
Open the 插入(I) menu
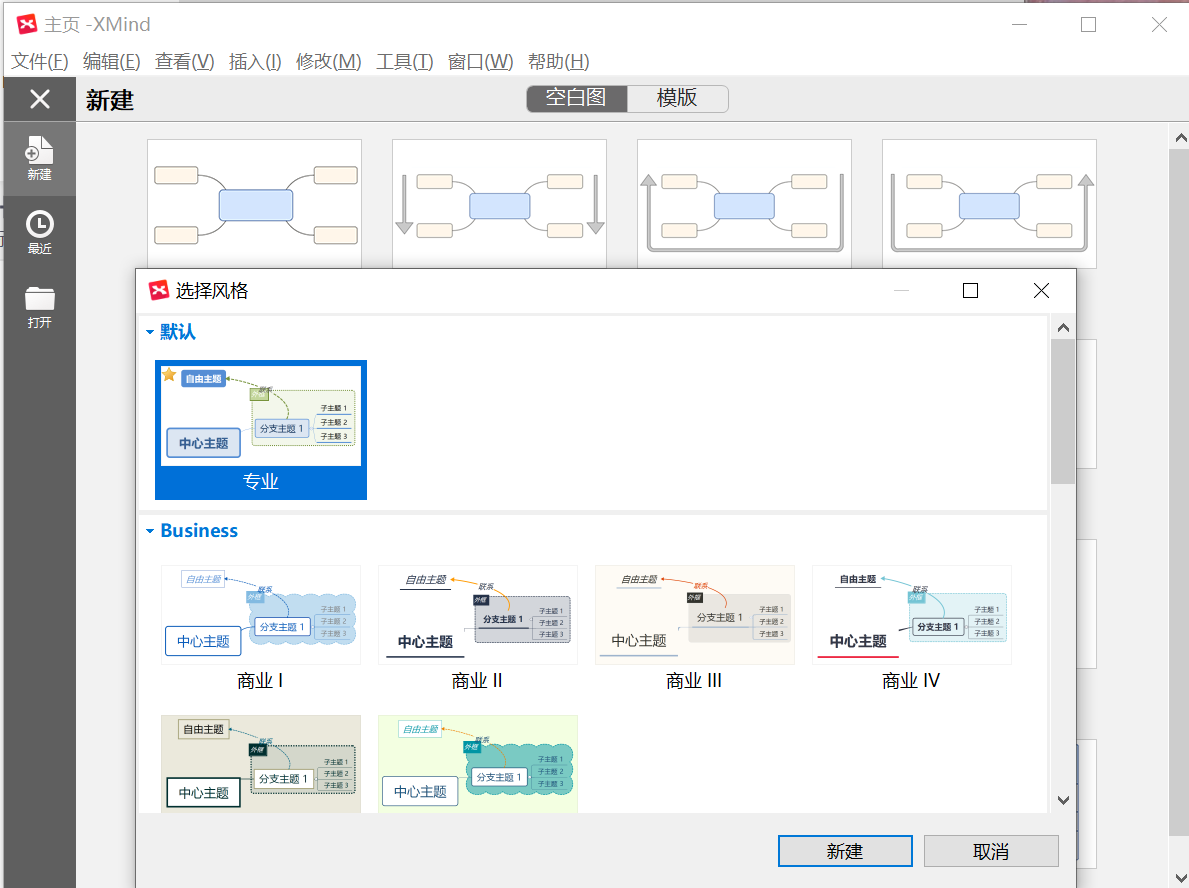[x=255, y=61]
